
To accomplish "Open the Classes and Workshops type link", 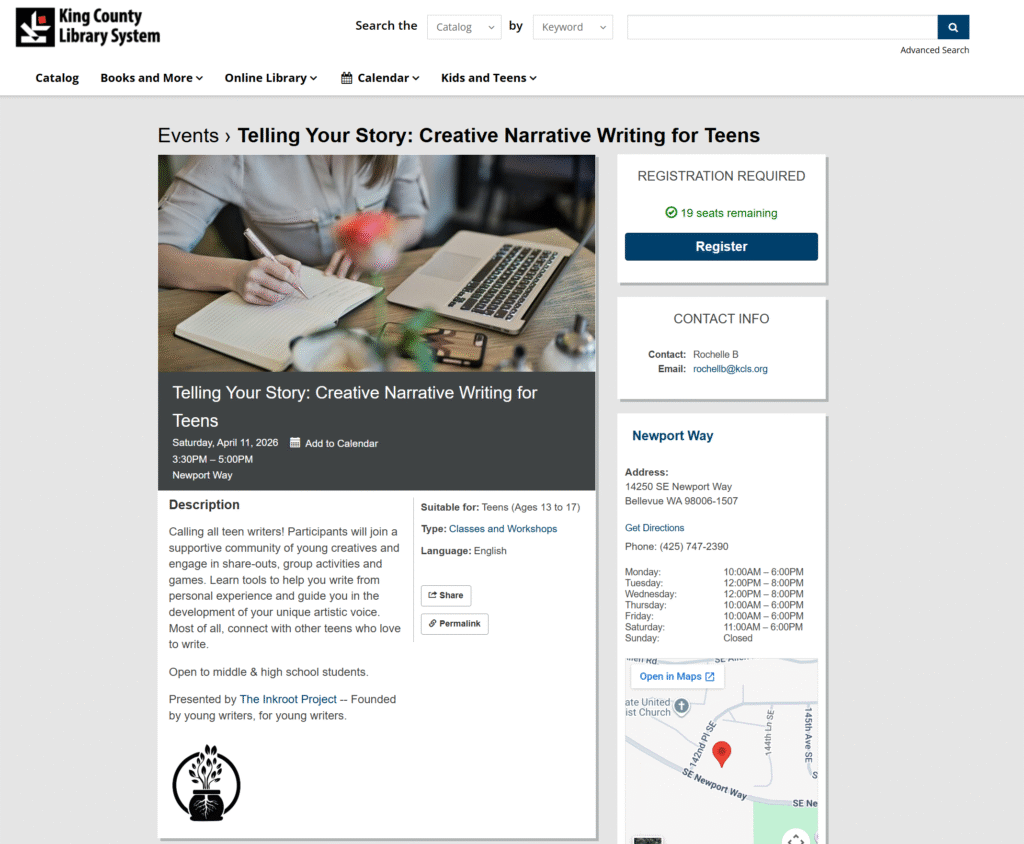I will pos(503,529).
